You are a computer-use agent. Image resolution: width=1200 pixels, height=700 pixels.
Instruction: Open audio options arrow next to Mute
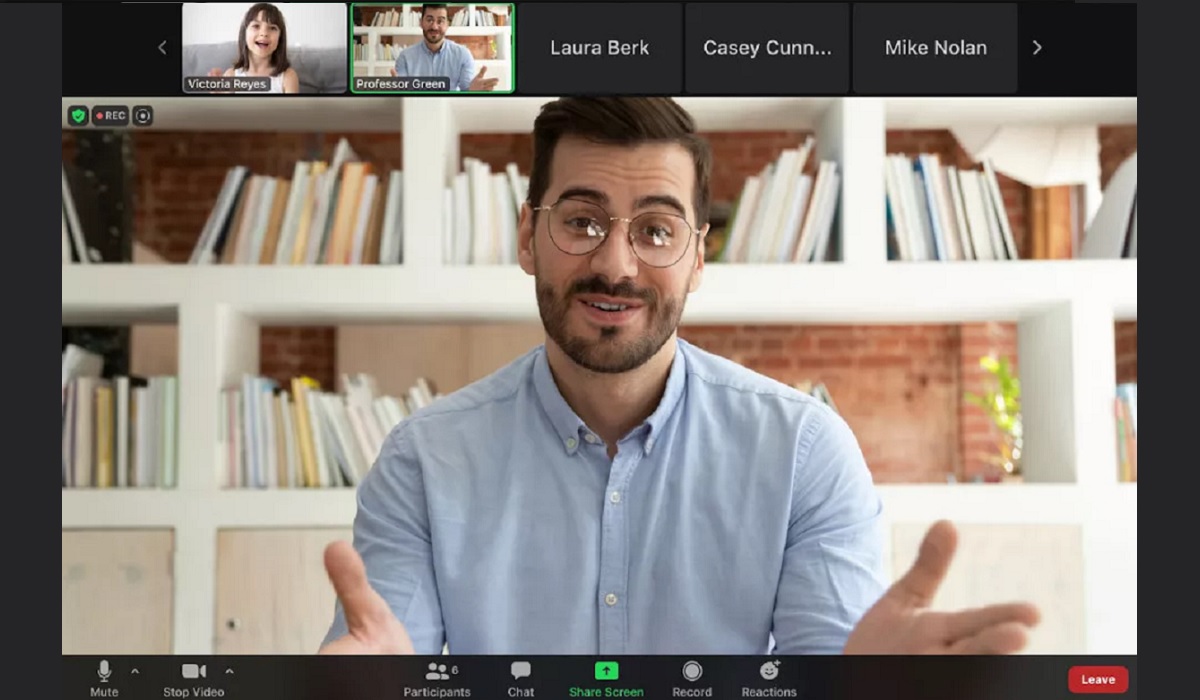(135, 671)
